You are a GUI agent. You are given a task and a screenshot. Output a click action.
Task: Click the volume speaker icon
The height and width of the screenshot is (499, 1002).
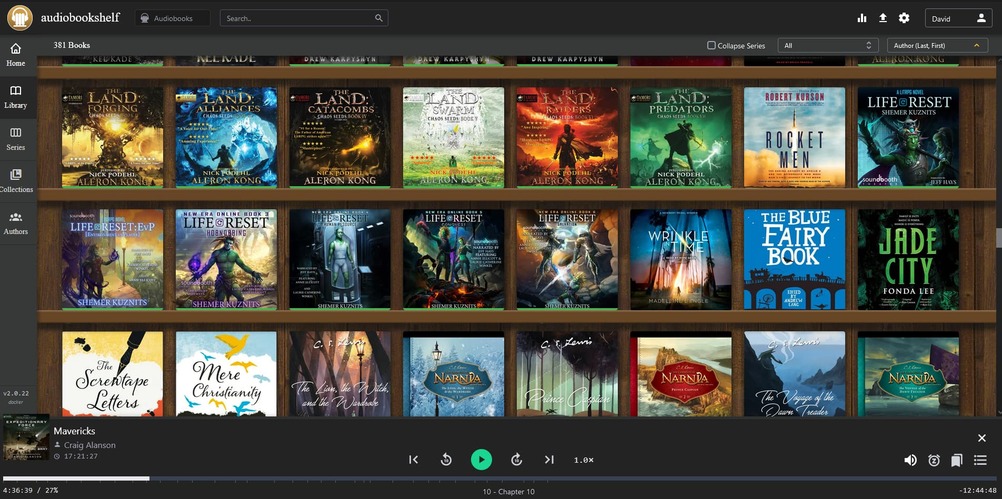[911, 460]
